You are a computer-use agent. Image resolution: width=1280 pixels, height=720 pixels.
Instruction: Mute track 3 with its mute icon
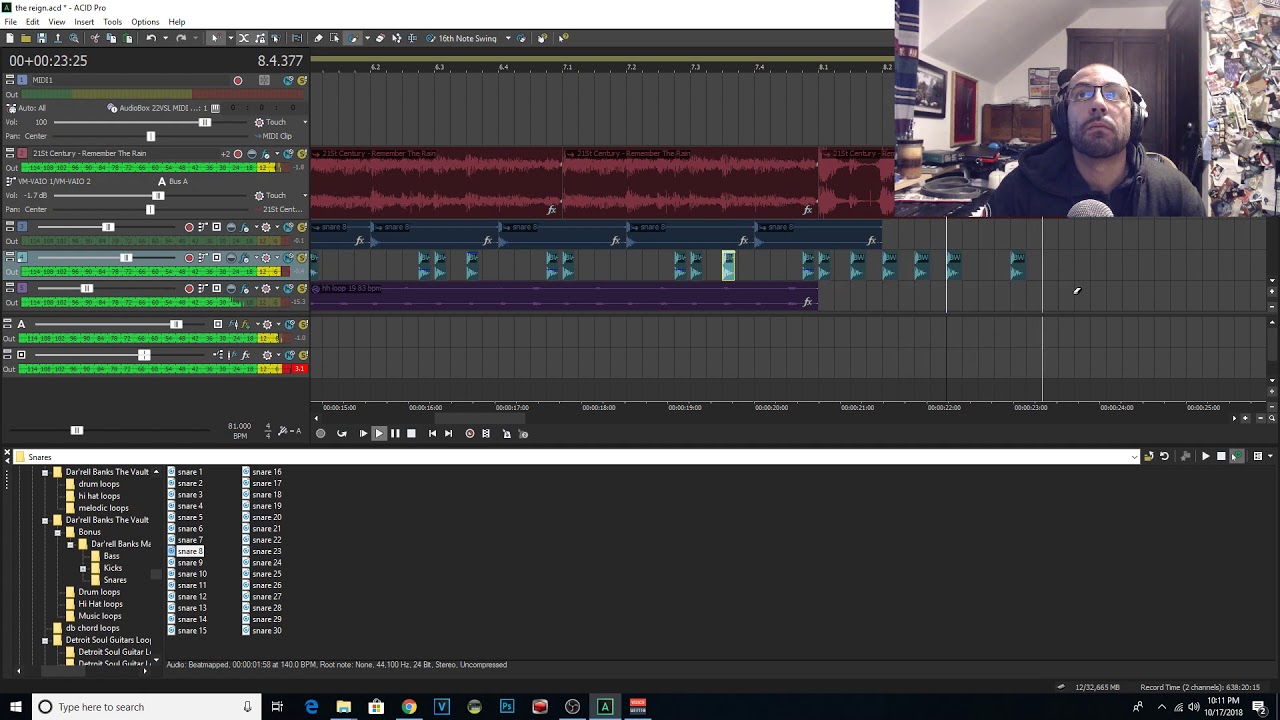tap(288, 227)
